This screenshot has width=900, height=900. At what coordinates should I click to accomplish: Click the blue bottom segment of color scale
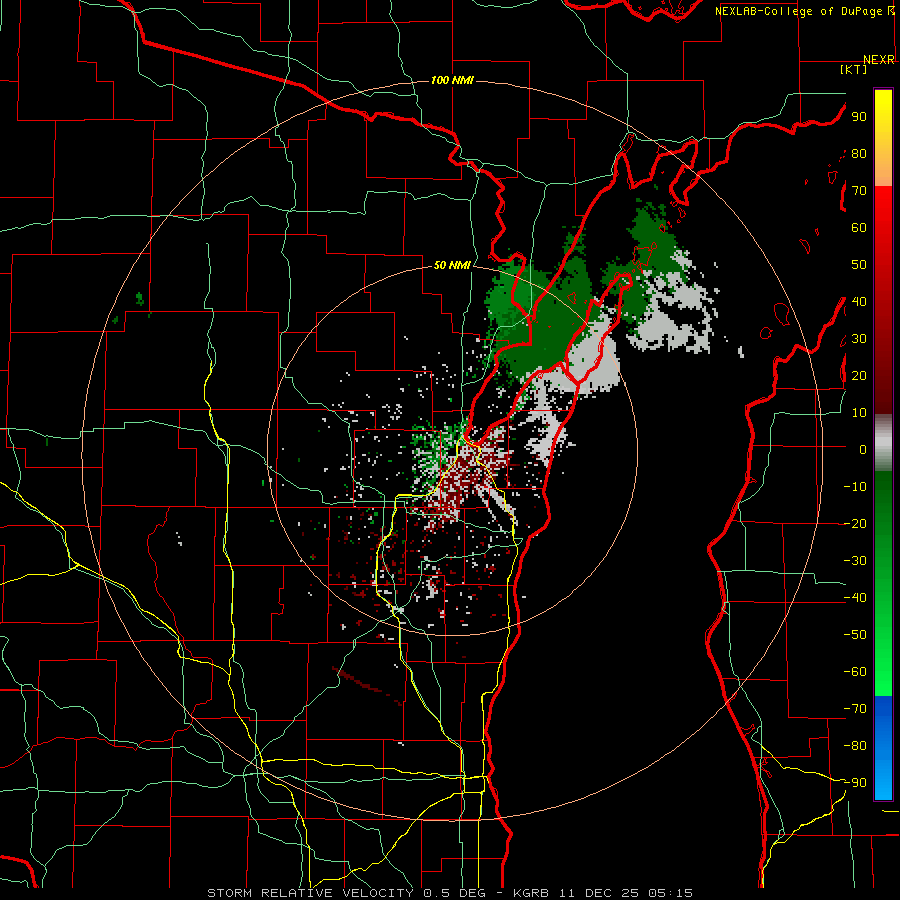point(883,748)
